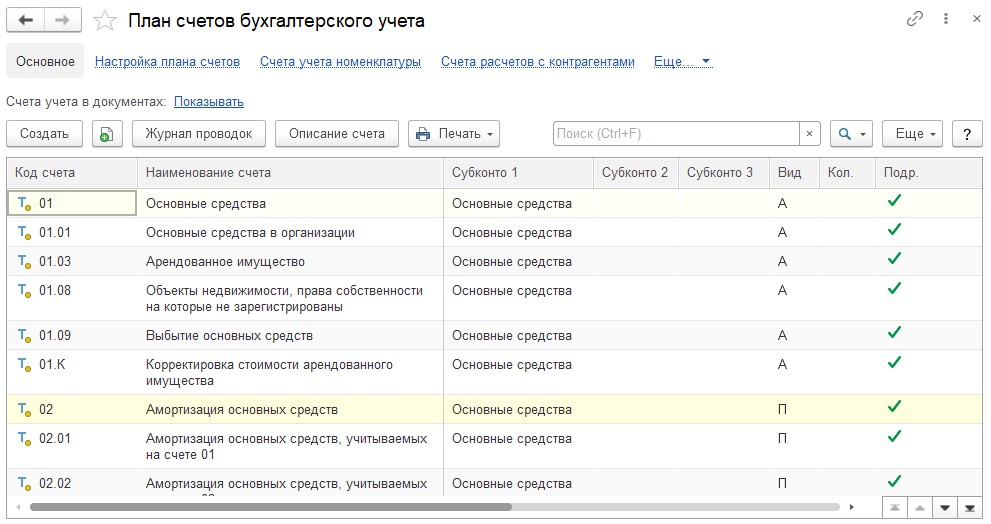Image resolution: width=991 pixels, height=524 pixels.
Task: Select the Основные средства в организации cell
Action: pos(290,233)
